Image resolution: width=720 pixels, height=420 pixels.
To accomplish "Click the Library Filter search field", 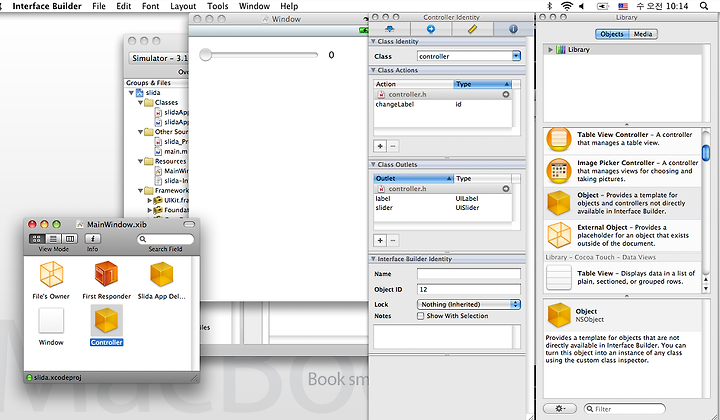I will pos(625,409).
